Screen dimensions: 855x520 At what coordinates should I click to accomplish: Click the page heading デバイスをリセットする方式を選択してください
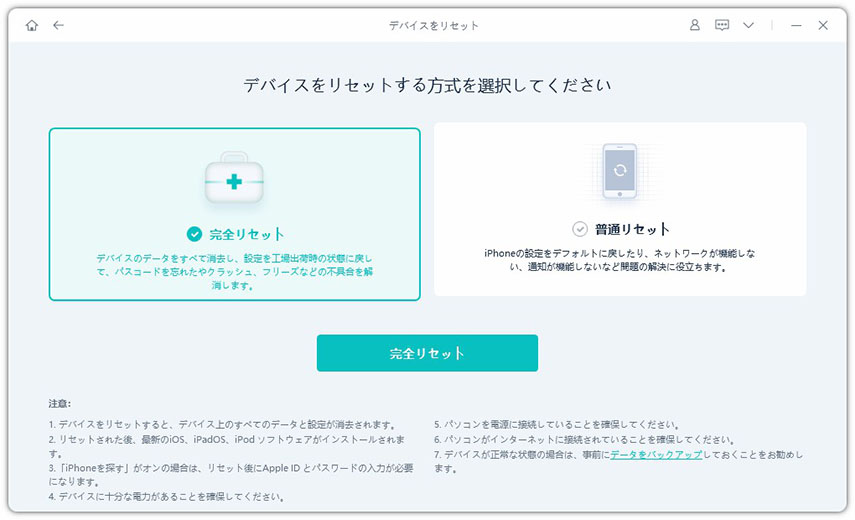(x=427, y=85)
